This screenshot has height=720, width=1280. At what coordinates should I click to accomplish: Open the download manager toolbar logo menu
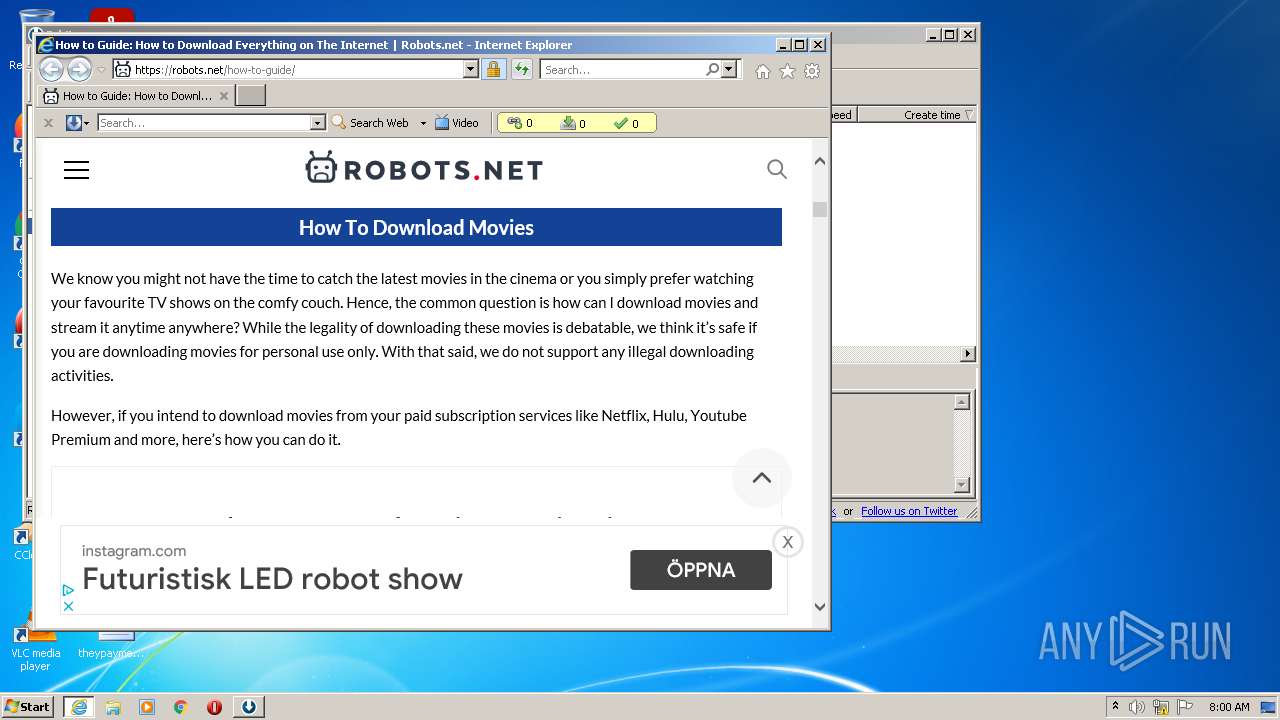coord(77,123)
